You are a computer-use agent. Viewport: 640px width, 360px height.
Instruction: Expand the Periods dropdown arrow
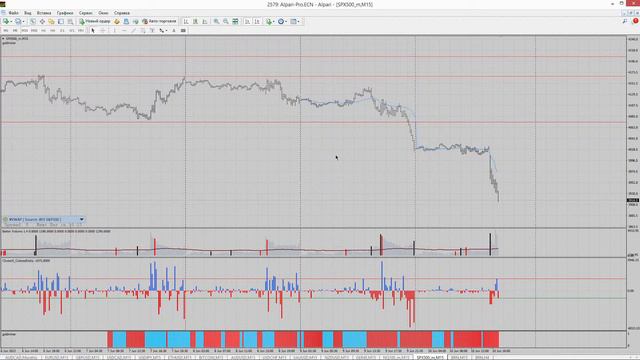(286, 21)
